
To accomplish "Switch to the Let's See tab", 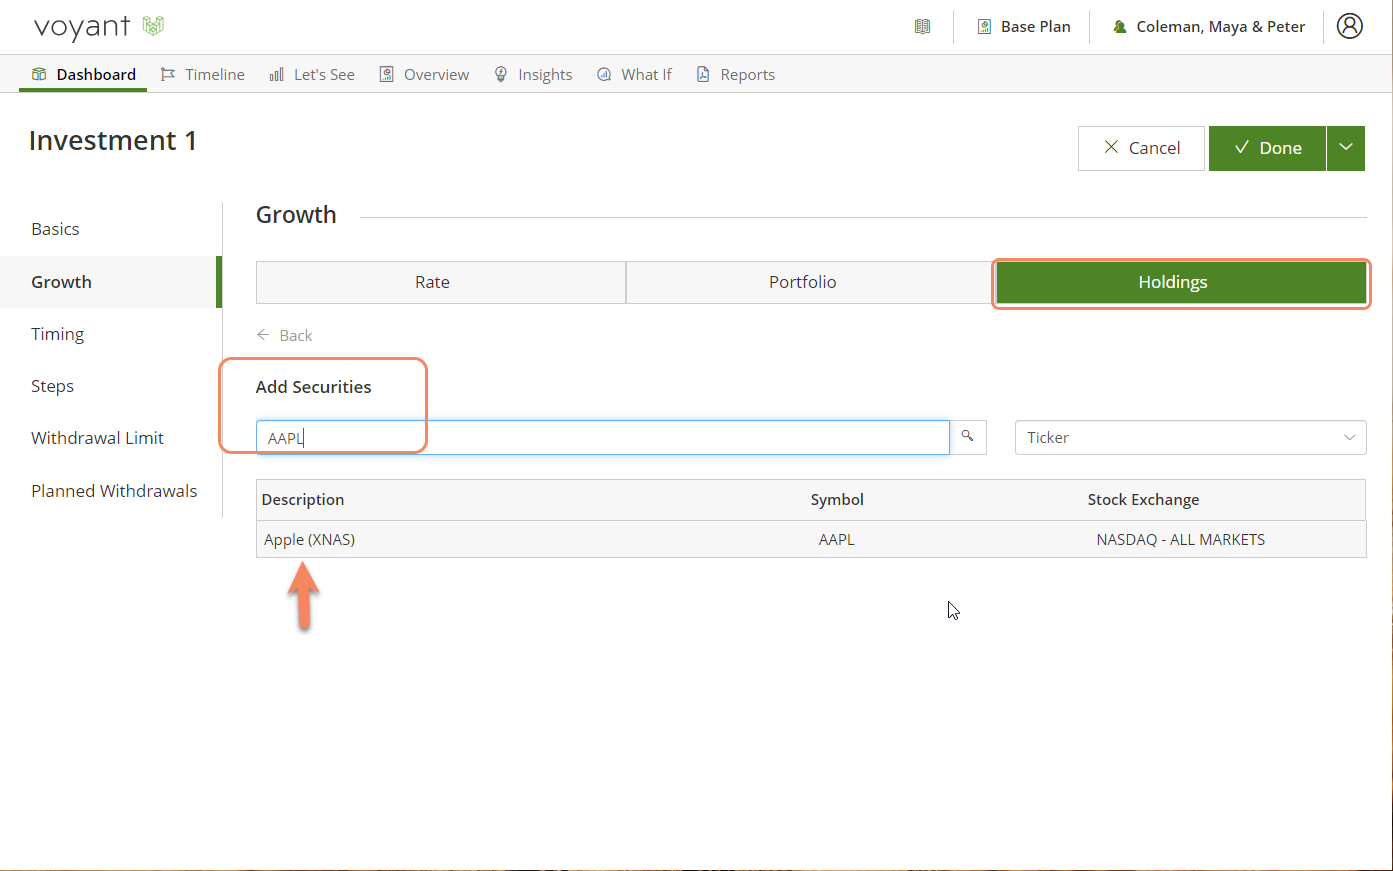I will pyautogui.click(x=312, y=74).
